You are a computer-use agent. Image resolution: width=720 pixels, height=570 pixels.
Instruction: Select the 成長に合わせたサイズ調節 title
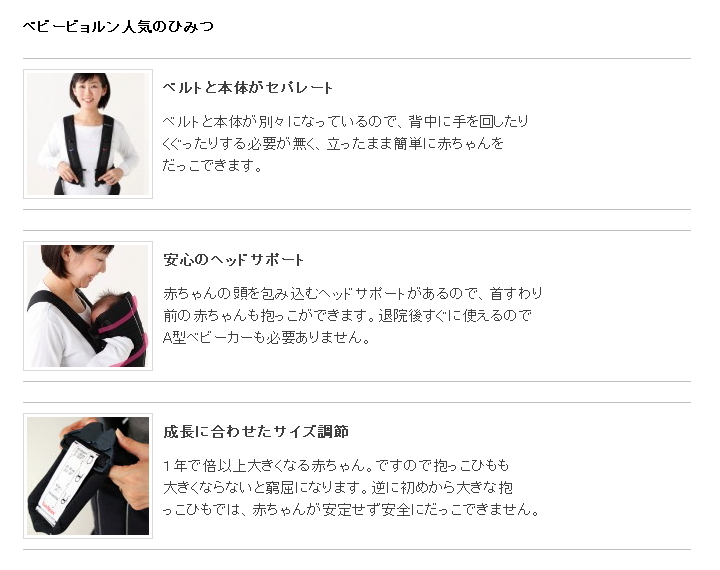256,431
